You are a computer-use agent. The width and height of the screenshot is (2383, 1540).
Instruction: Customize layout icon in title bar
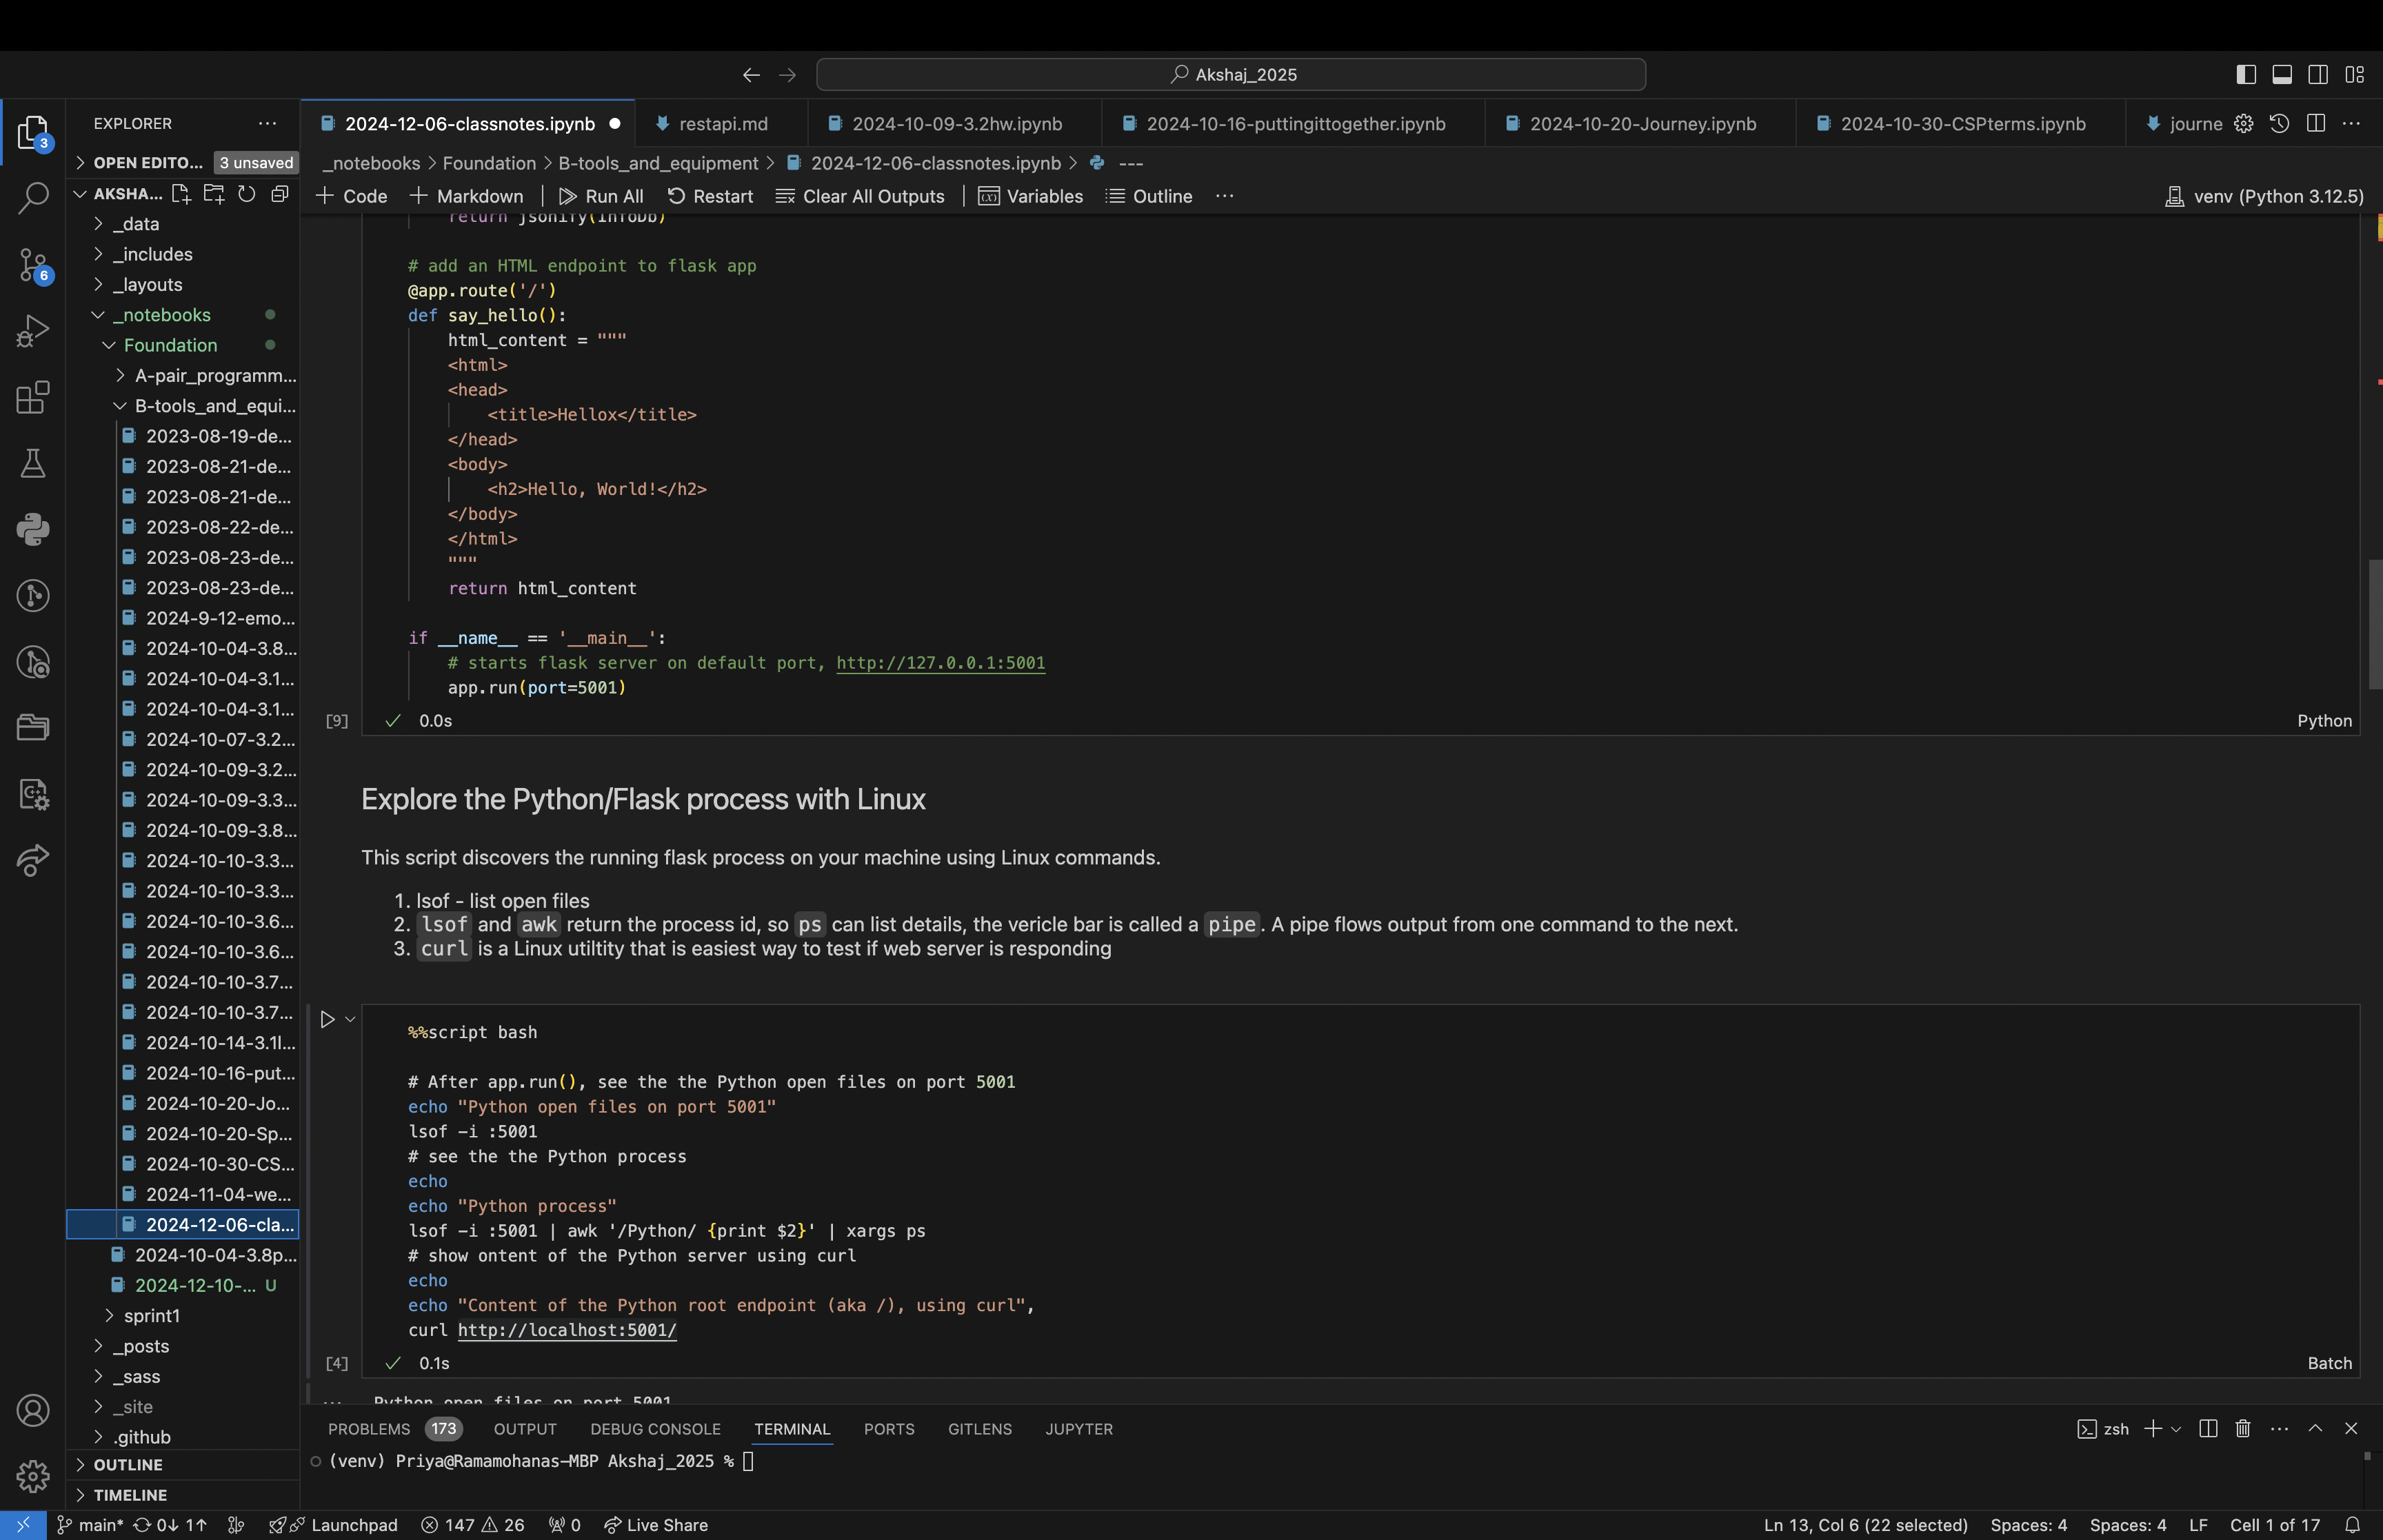coord(2354,74)
